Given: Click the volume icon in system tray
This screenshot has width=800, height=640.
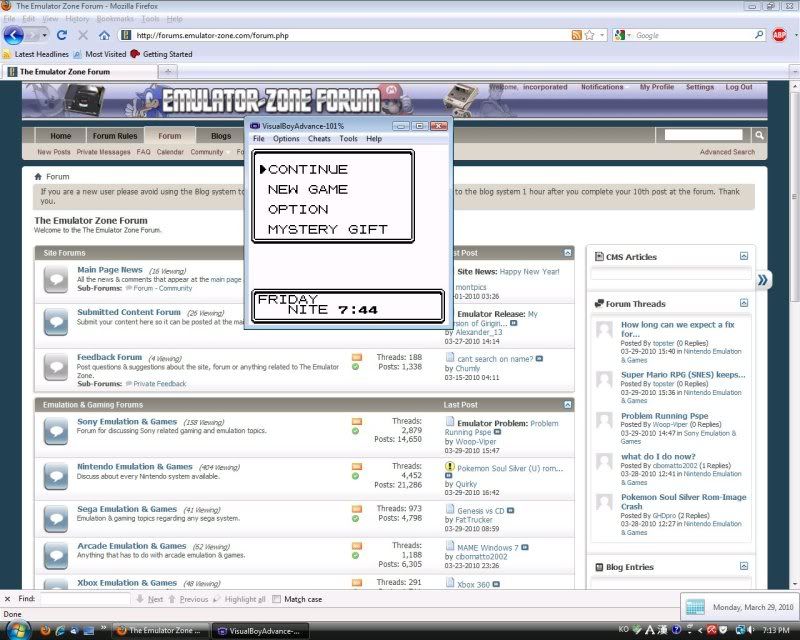Looking at the screenshot, I should [x=753, y=630].
